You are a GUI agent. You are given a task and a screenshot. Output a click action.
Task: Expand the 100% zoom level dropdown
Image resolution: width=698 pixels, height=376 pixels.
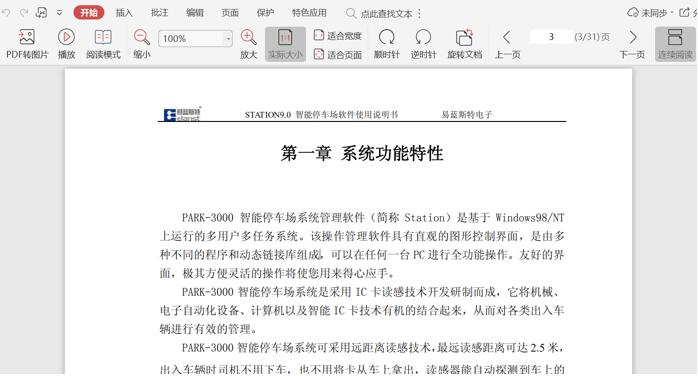click(228, 39)
